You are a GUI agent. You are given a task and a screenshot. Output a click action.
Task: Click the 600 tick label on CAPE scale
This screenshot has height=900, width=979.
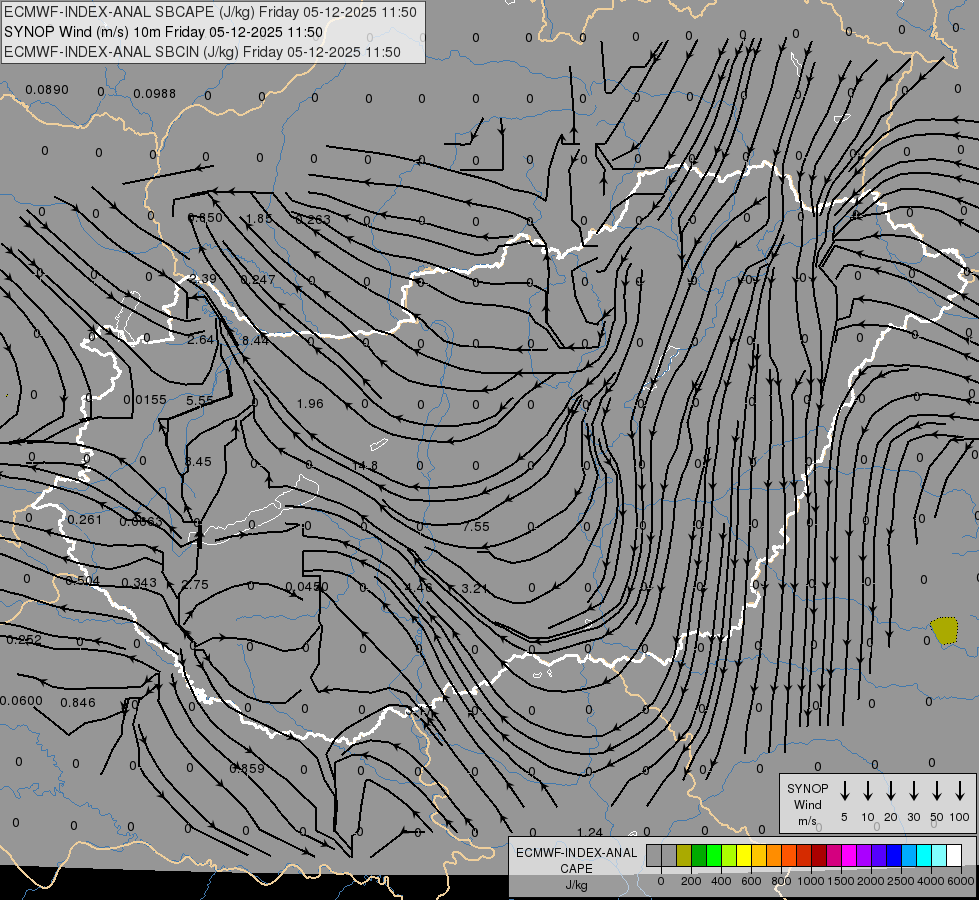click(x=751, y=881)
